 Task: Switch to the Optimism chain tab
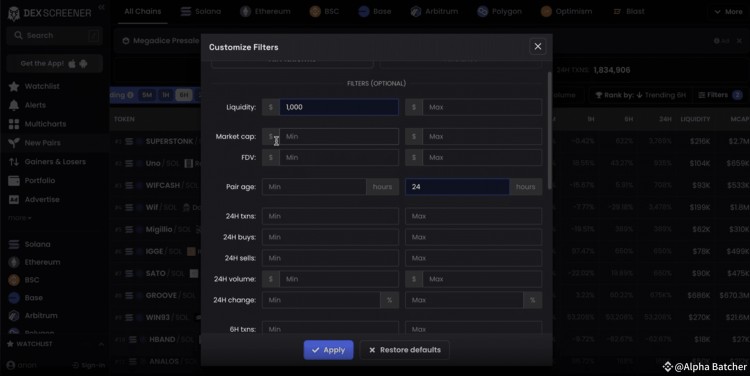(566, 11)
